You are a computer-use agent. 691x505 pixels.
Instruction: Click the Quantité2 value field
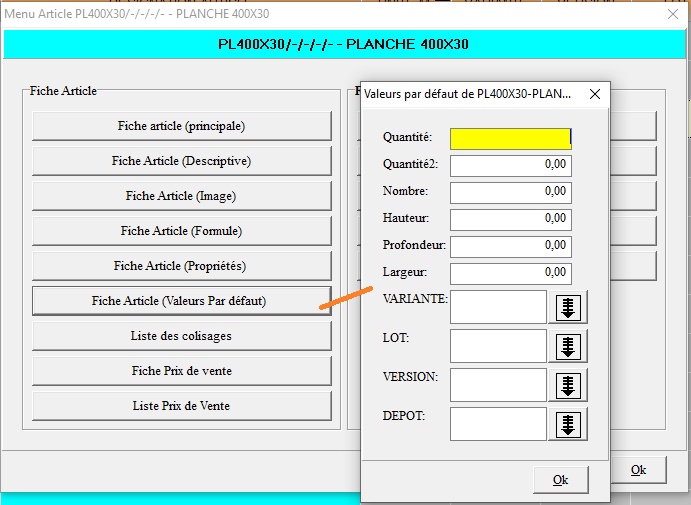(510, 165)
